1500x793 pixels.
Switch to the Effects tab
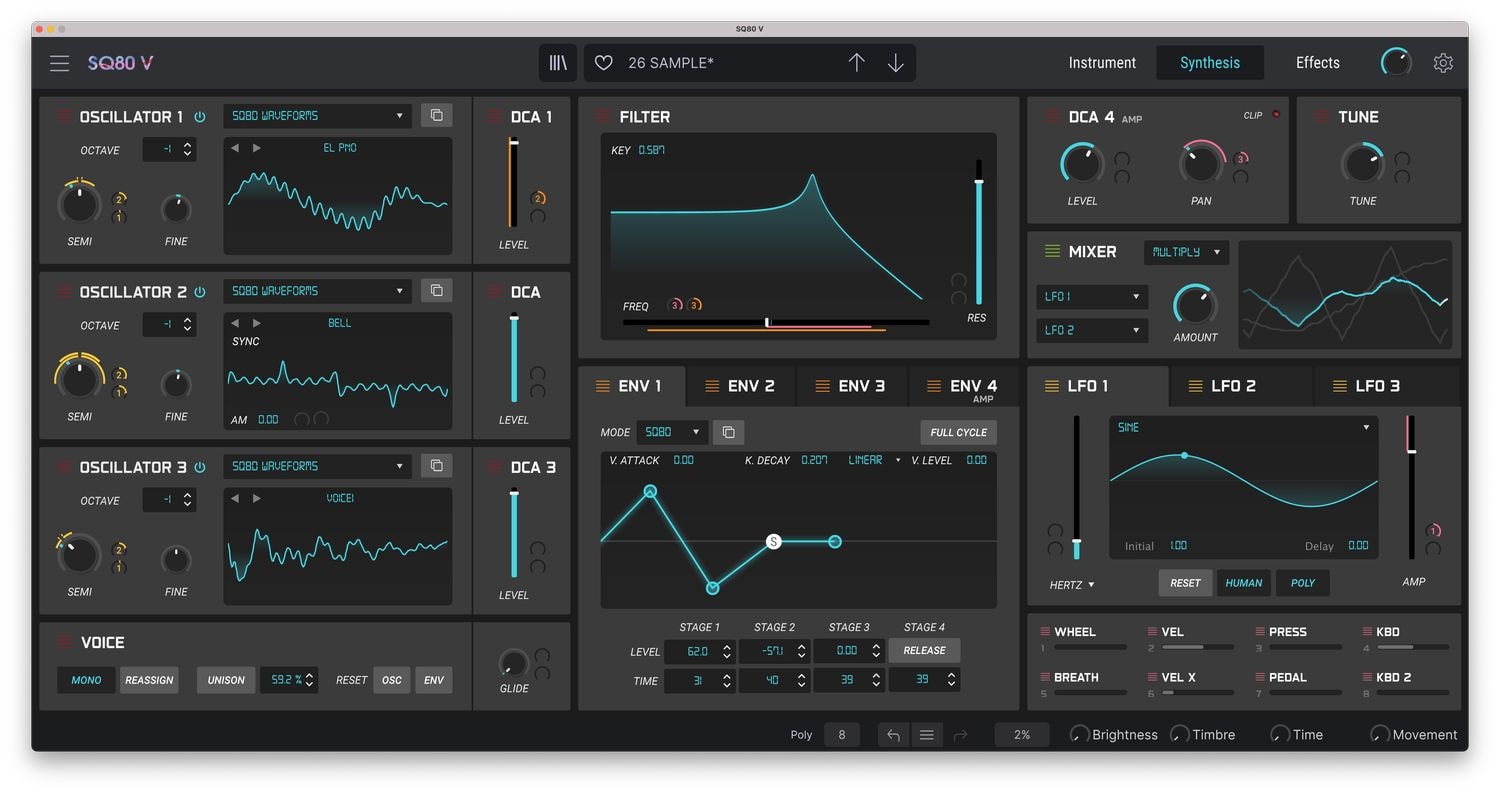(x=1317, y=63)
